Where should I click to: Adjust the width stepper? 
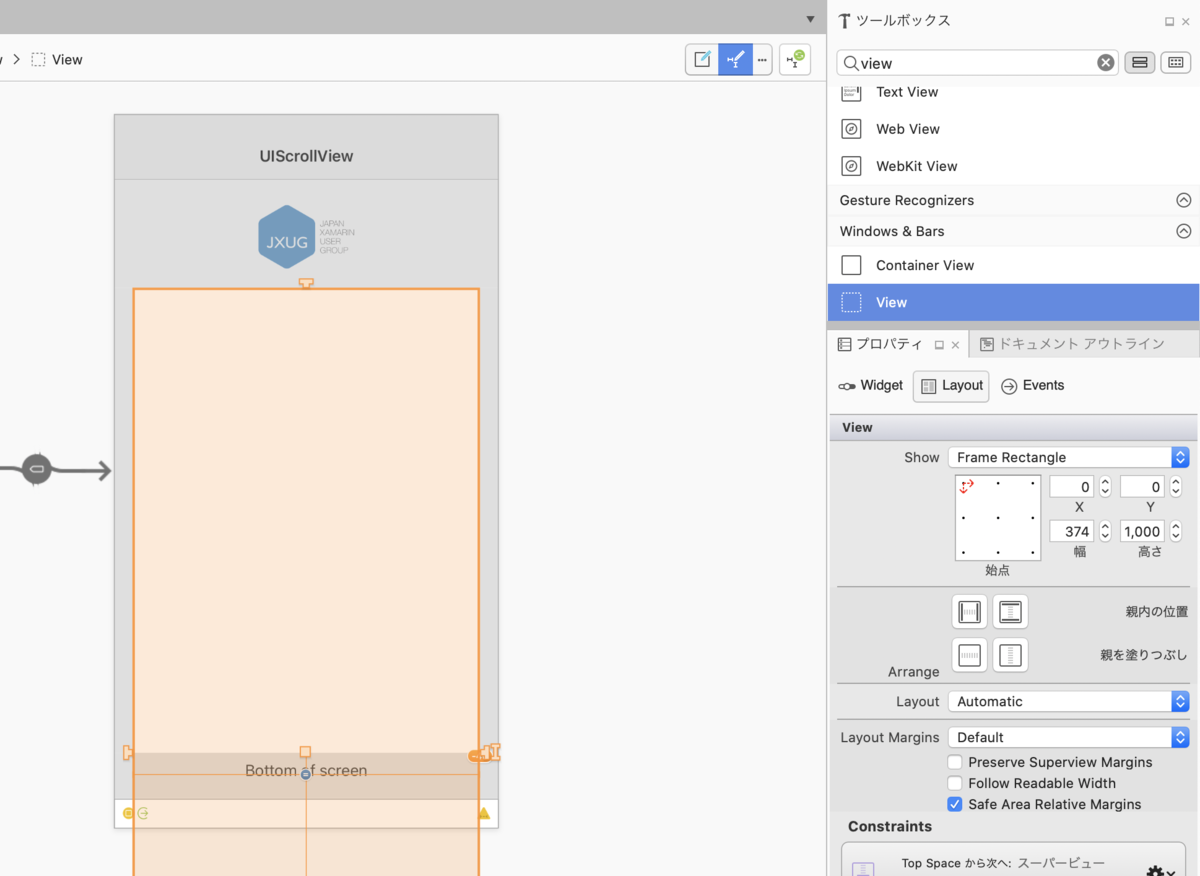point(1105,531)
